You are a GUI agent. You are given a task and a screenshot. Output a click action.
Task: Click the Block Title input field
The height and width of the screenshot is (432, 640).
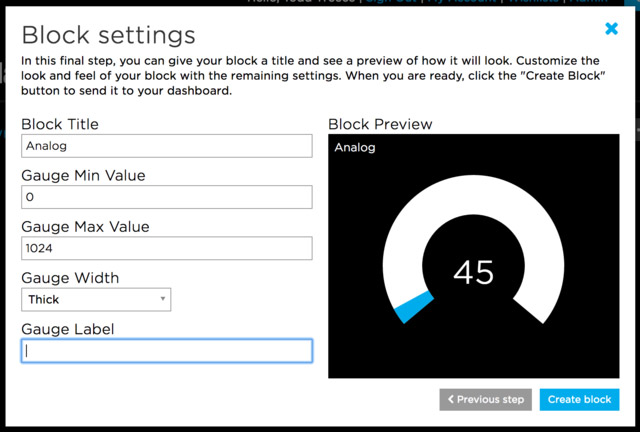pyautogui.click(x=166, y=146)
